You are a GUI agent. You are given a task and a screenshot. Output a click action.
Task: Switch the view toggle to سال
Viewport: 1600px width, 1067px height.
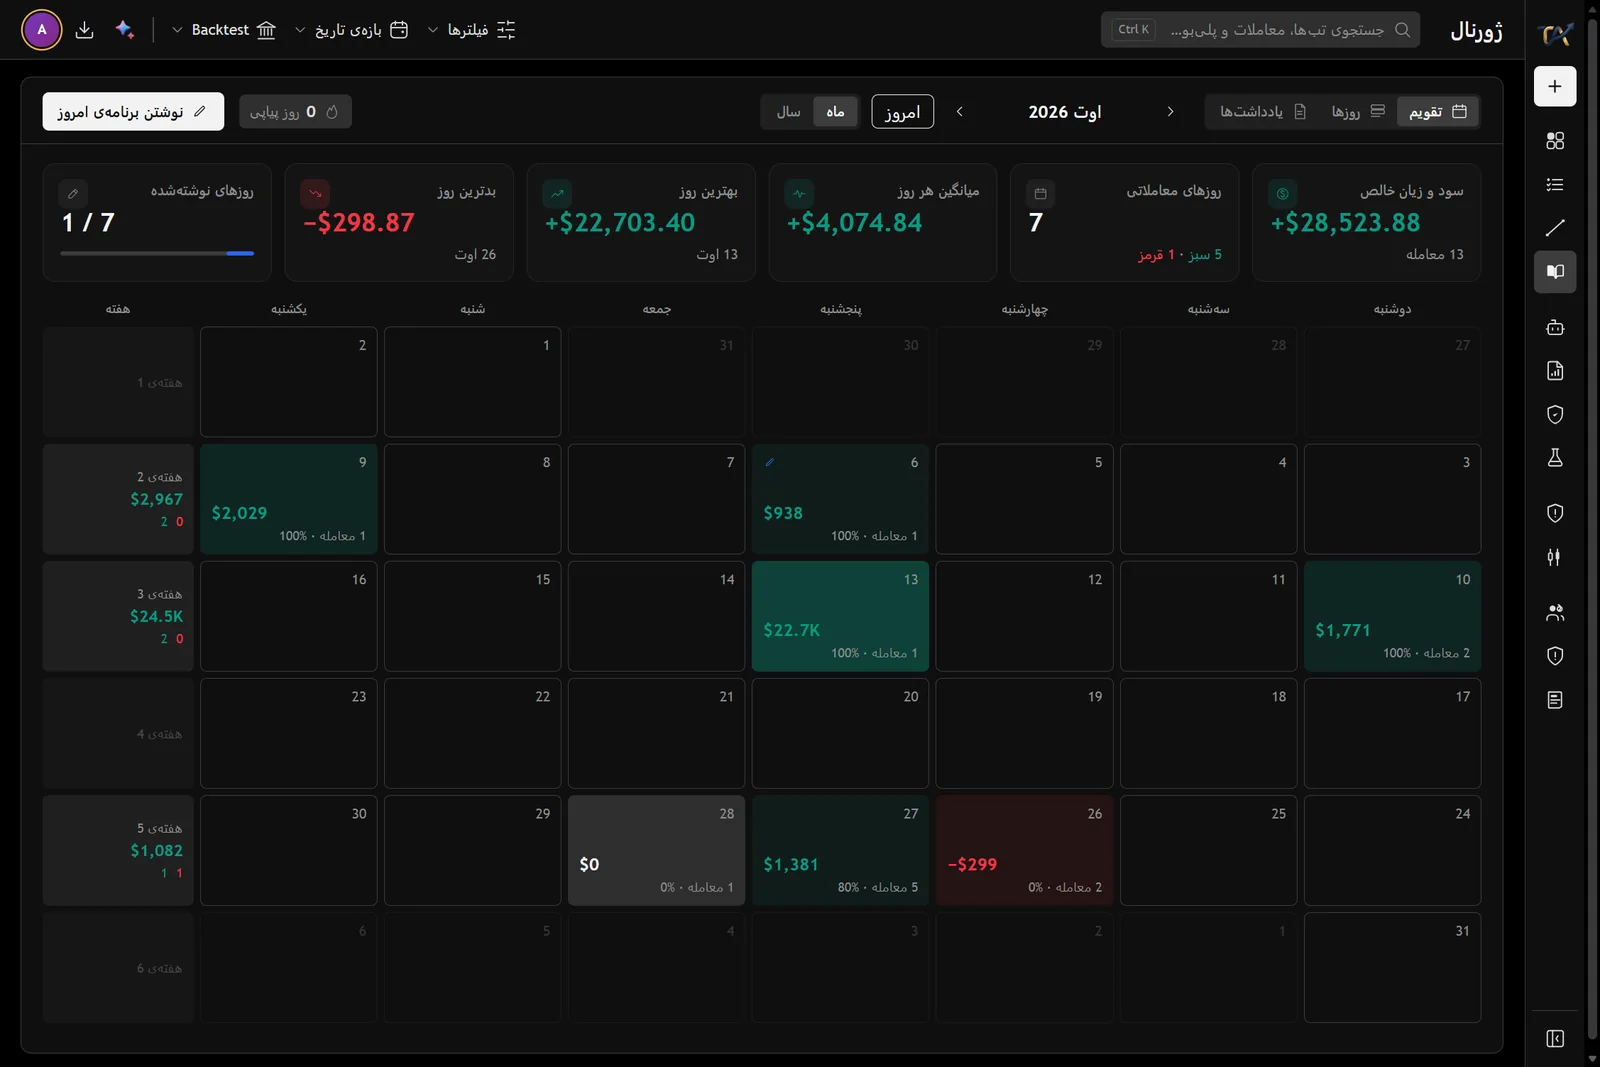789,112
